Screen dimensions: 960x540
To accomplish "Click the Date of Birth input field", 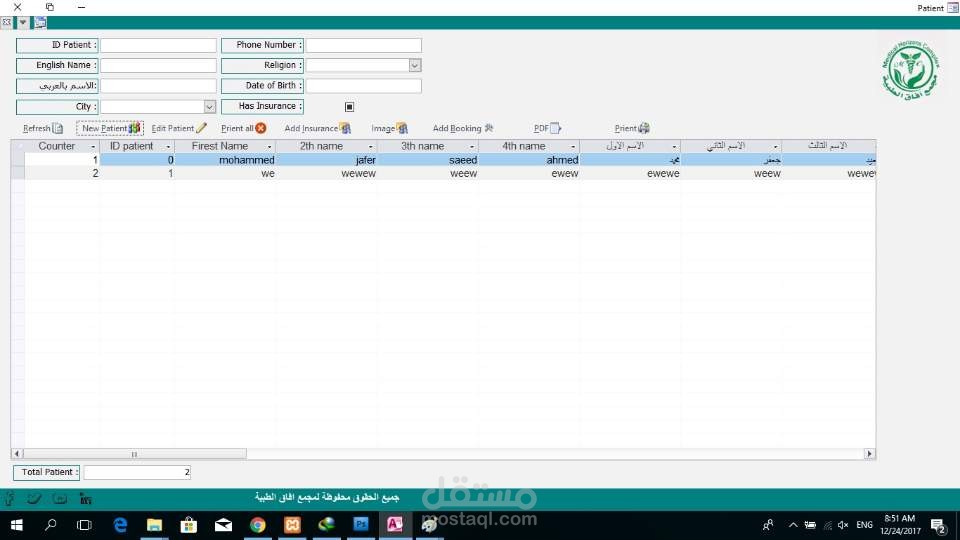I will click(x=363, y=86).
